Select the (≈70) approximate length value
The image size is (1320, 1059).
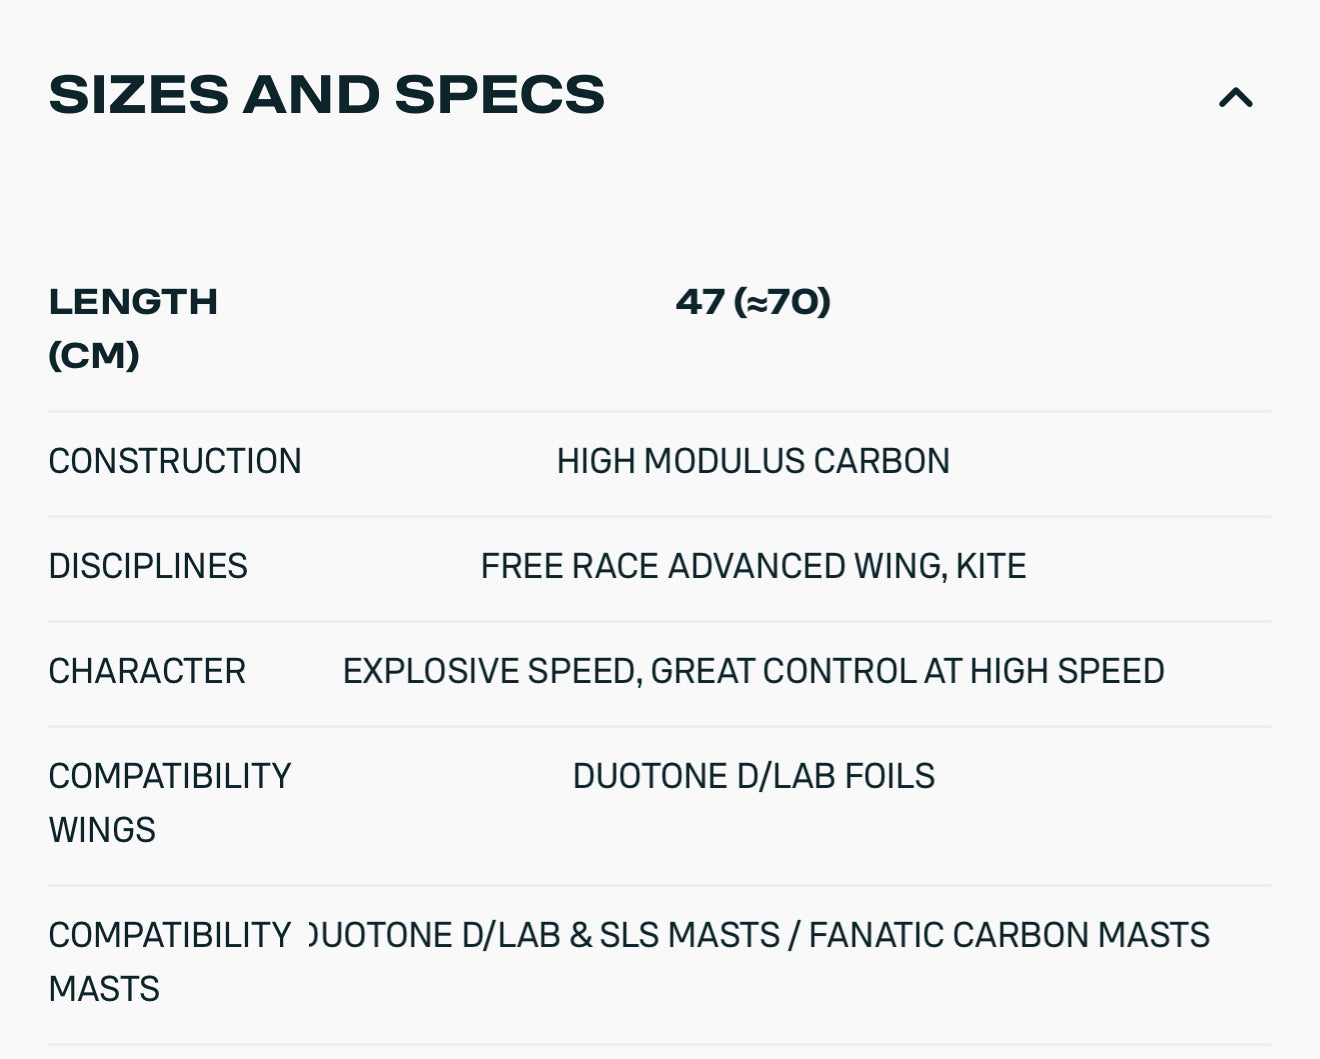click(782, 302)
